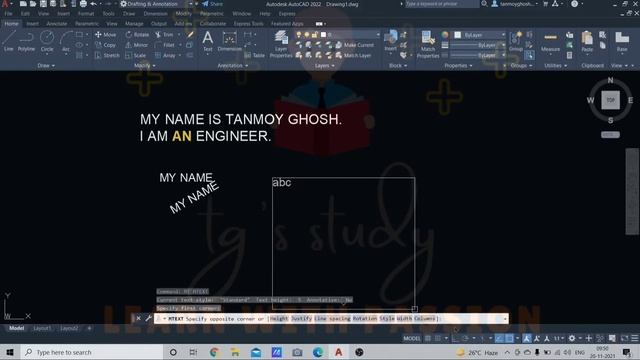Click the Match Layer button
640x360 pixels.
[x=353, y=55]
